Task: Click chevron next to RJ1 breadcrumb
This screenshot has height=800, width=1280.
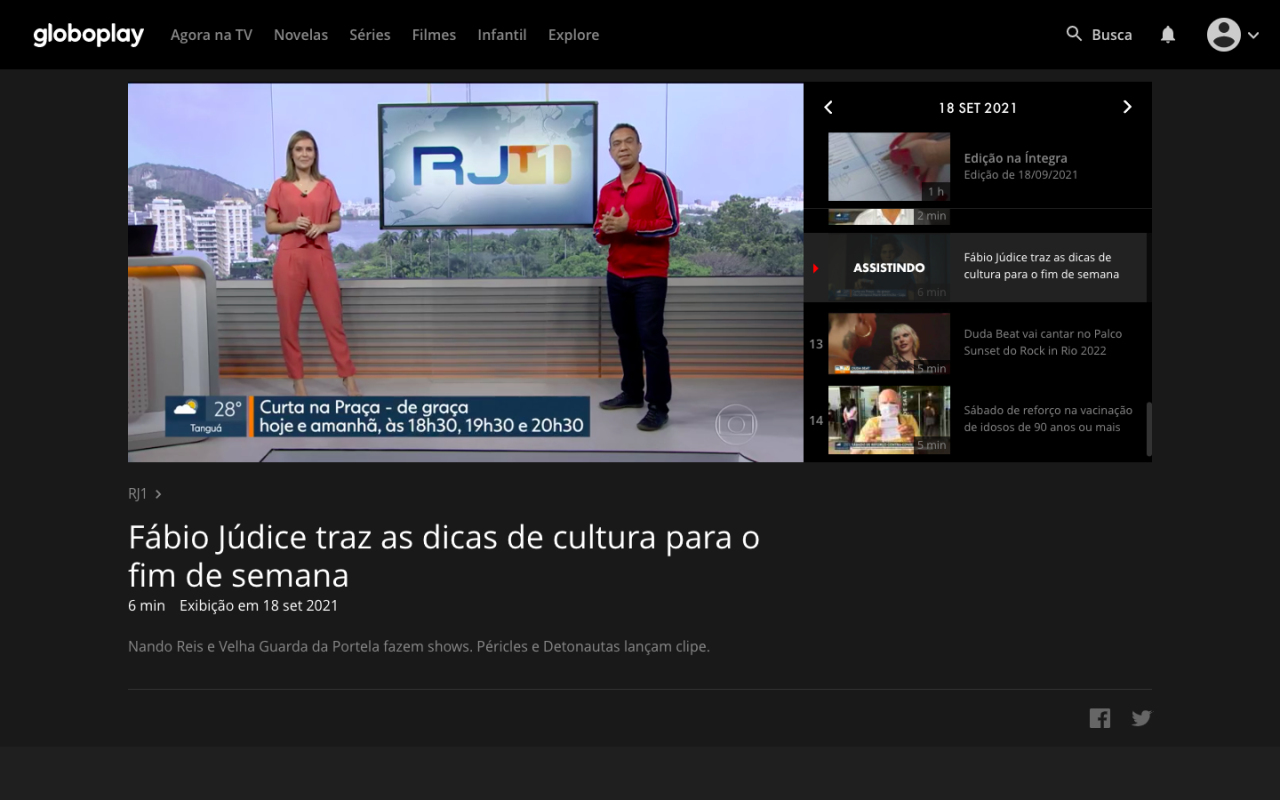Action: 159,494
